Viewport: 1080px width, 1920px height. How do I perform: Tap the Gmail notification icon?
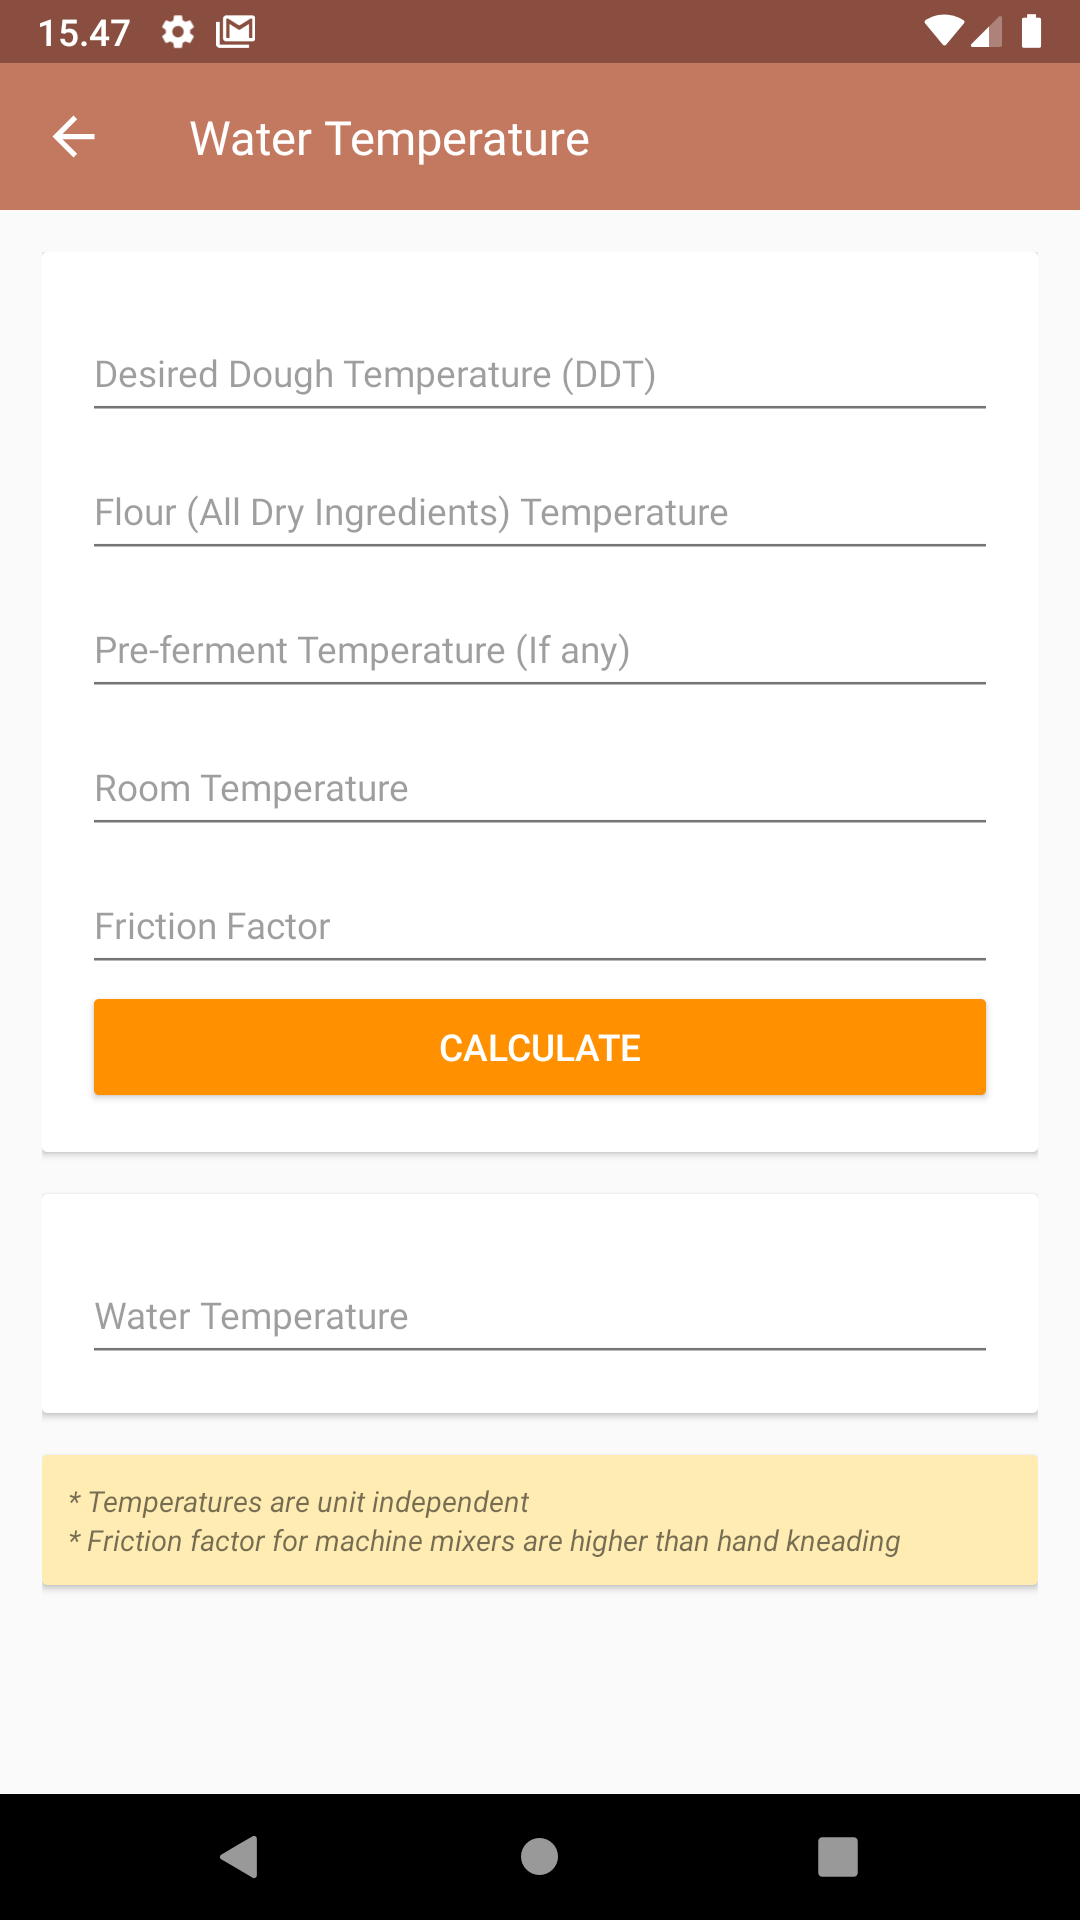tap(236, 32)
